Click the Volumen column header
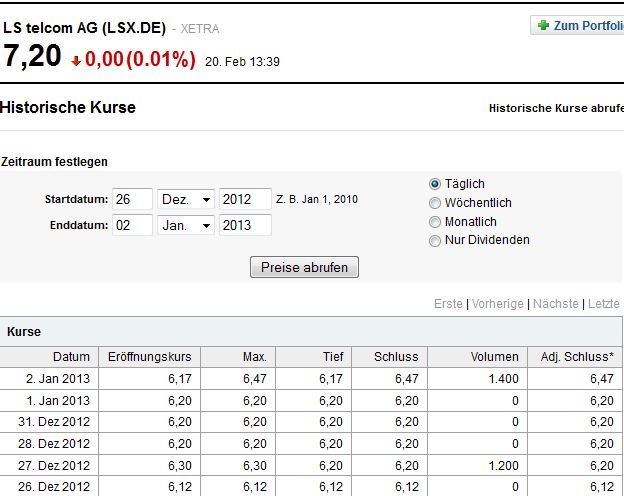This screenshot has height=496, width=624. [x=494, y=357]
